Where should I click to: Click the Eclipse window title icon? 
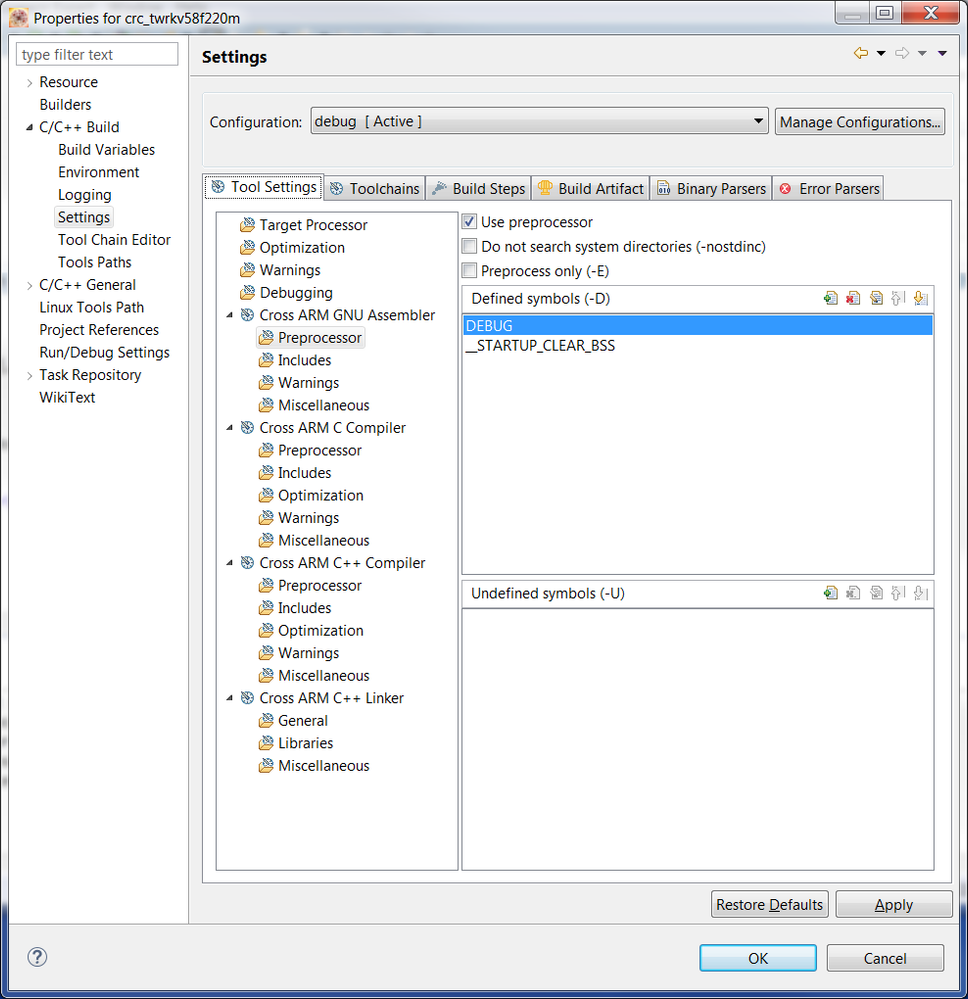coord(18,18)
